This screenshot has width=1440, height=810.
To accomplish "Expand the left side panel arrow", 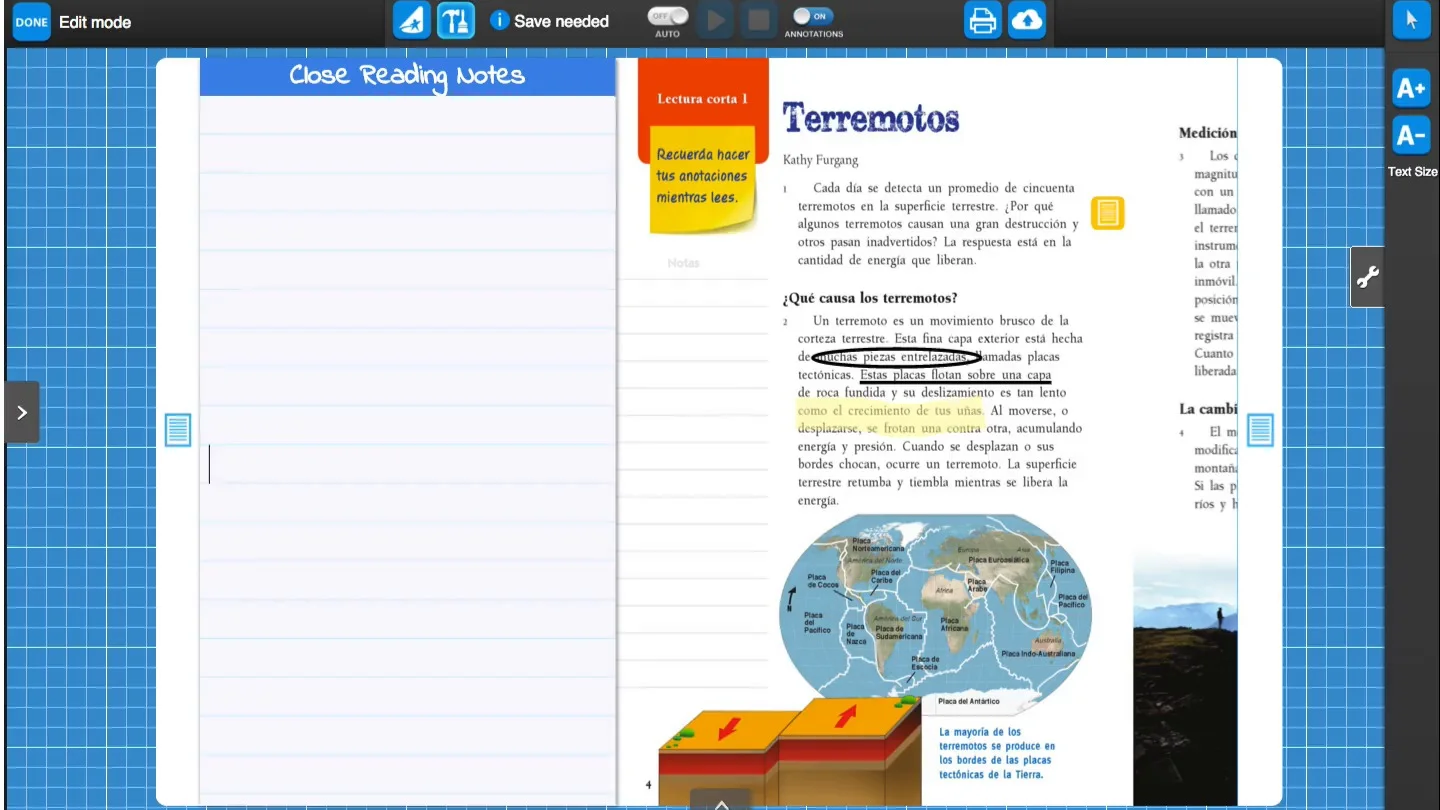I will click(x=22, y=412).
